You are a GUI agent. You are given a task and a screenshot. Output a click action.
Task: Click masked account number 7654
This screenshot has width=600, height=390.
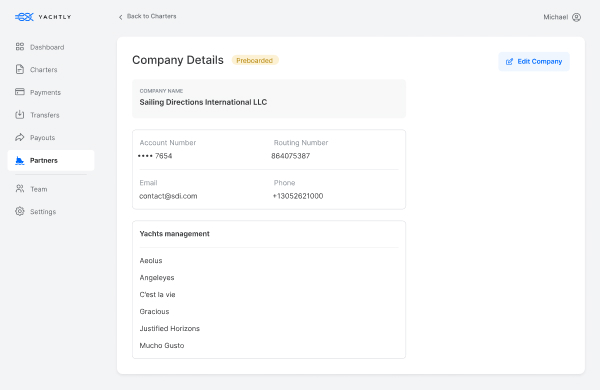[x=155, y=156]
